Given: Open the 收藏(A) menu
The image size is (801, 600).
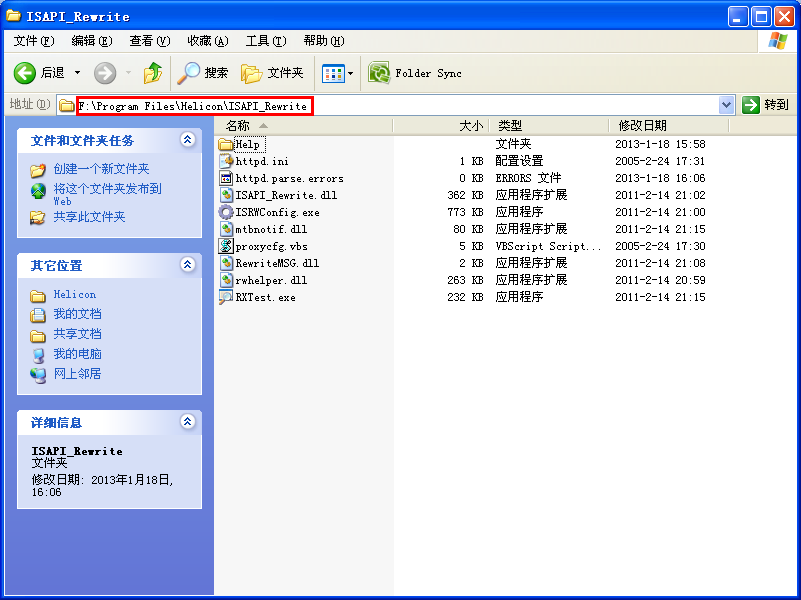Looking at the screenshot, I should (207, 41).
